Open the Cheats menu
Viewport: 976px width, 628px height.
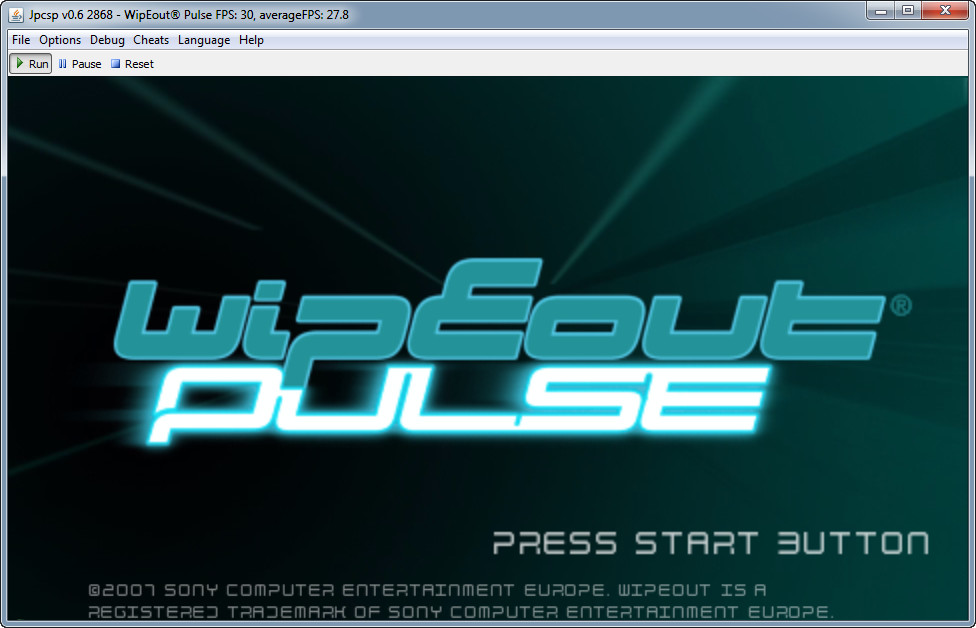click(151, 40)
